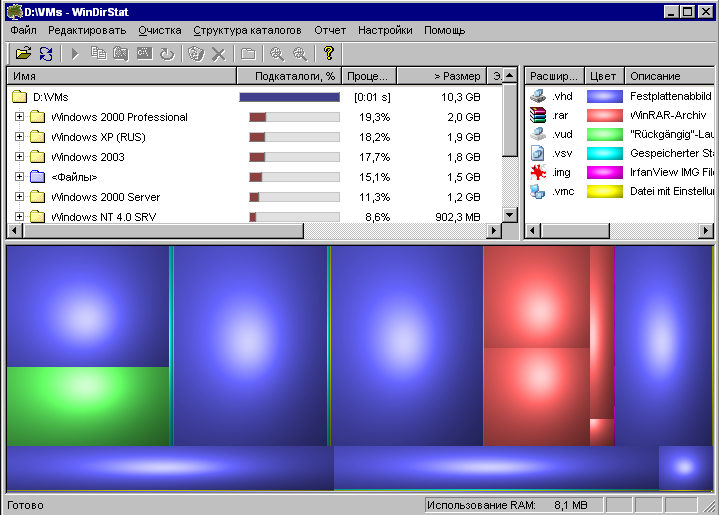Viewport: 719px width, 515px height.
Task: Expand the Windows 2000 Professional folder
Action: click(x=19, y=116)
